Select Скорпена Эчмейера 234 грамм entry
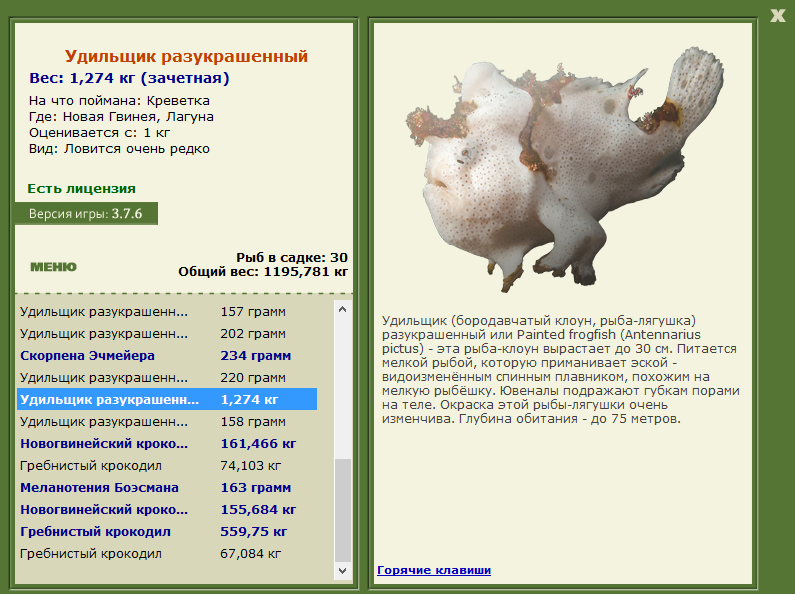 click(x=167, y=356)
